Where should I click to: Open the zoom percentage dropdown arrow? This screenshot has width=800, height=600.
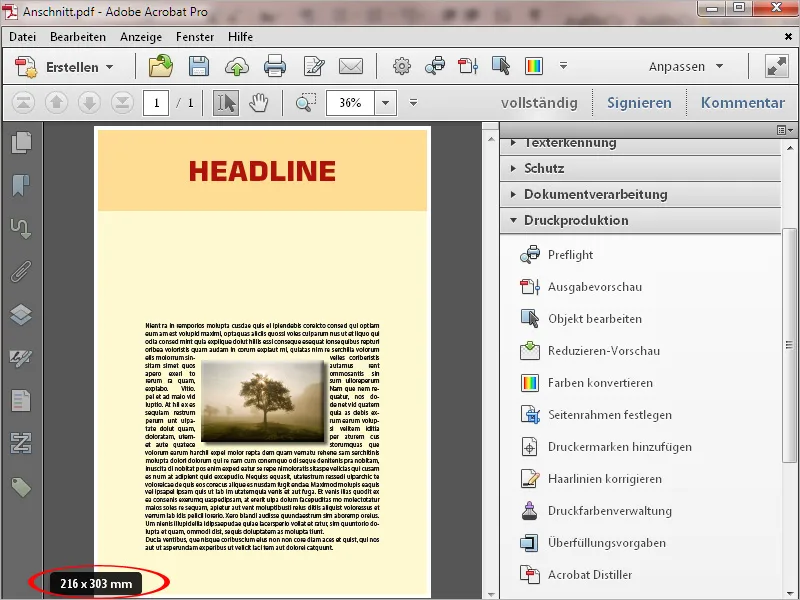point(386,103)
